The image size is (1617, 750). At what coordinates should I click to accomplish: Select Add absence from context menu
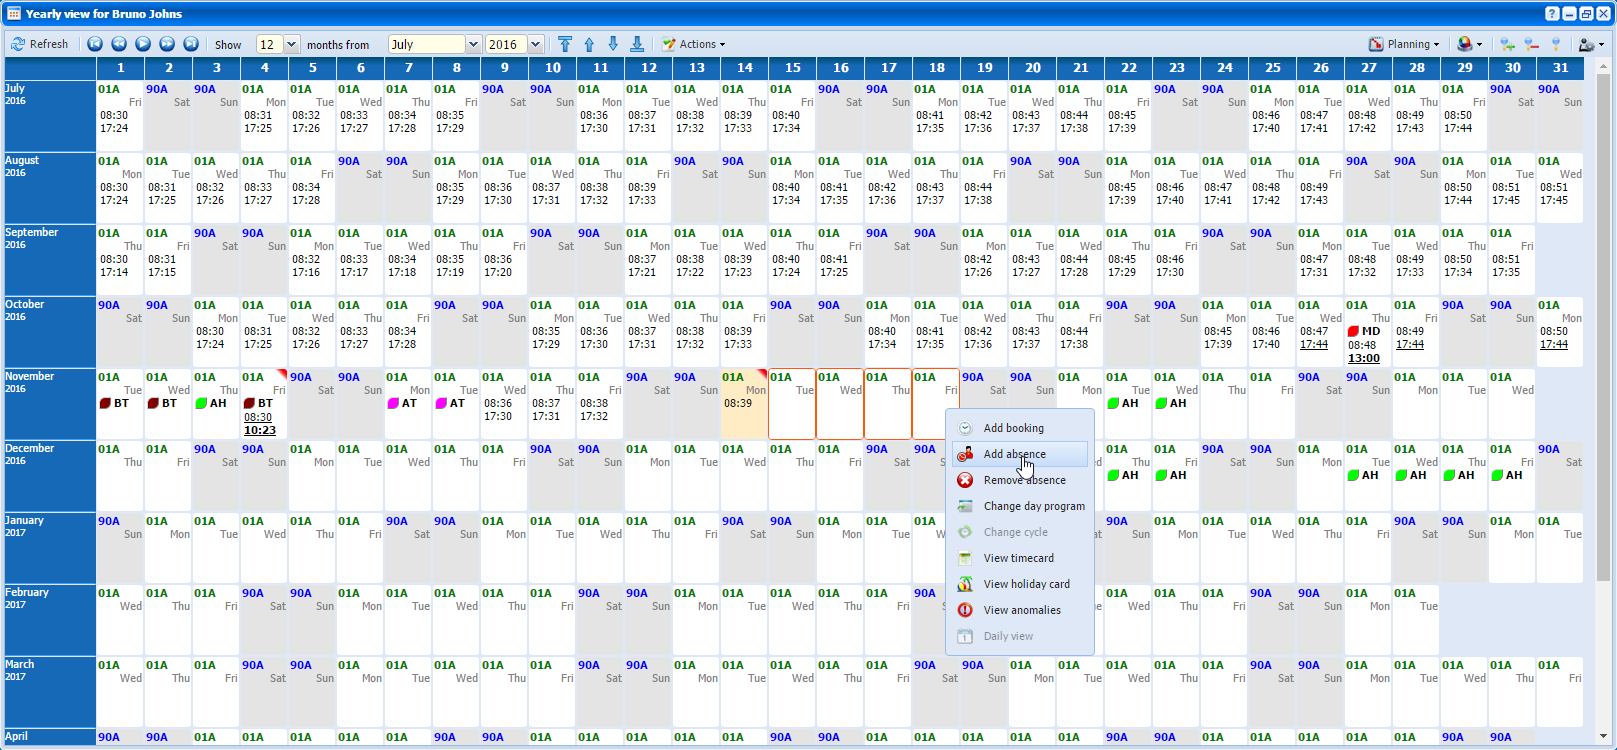(1014, 454)
